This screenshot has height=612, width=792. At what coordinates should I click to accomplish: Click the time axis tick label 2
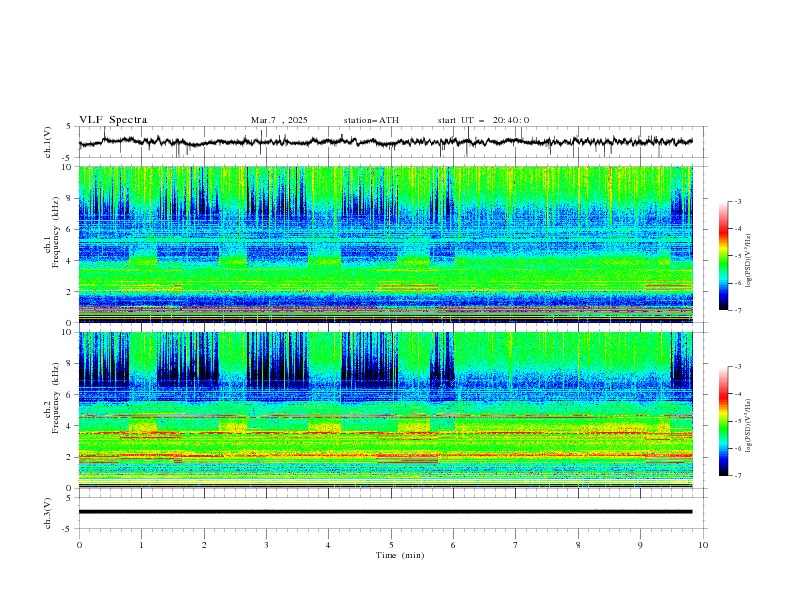point(204,545)
